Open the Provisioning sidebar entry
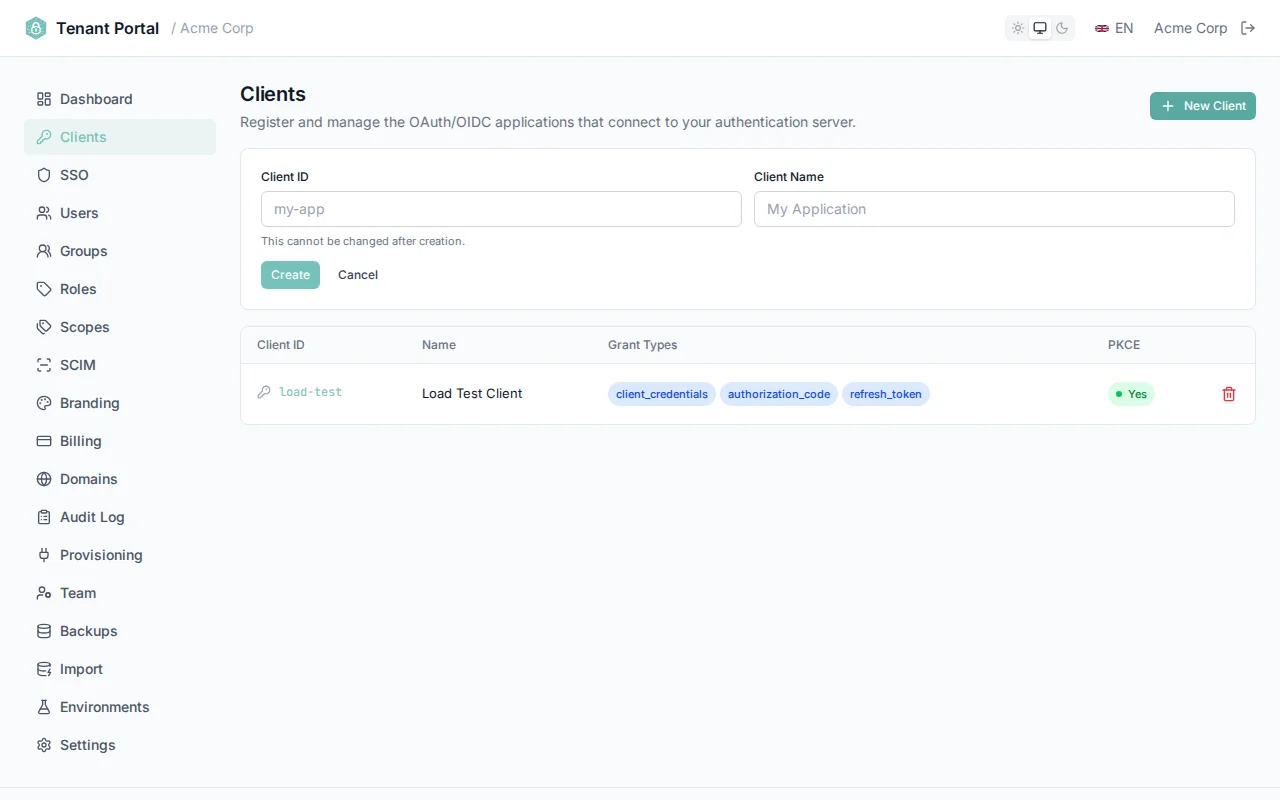The image size is (1280, 800). tap(120, 555)
